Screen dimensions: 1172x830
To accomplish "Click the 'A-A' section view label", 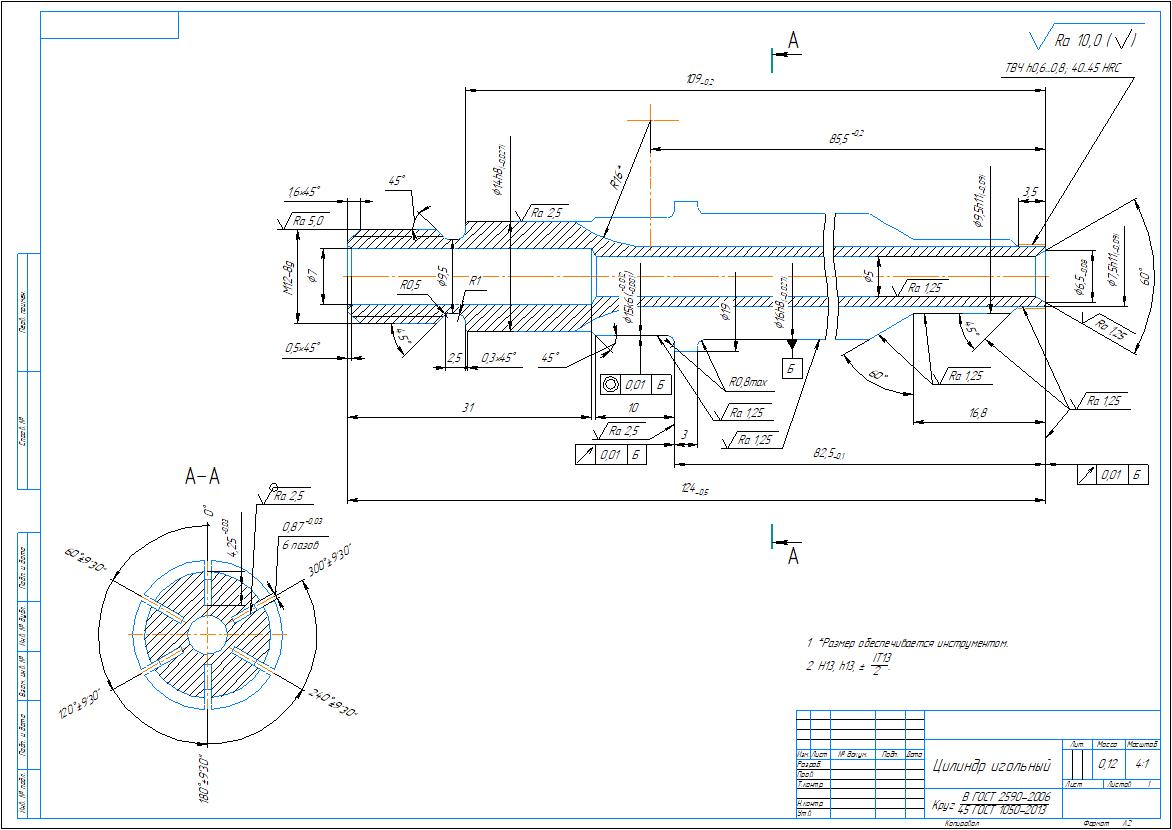I will pyautogui.click(x=202, y=477).
